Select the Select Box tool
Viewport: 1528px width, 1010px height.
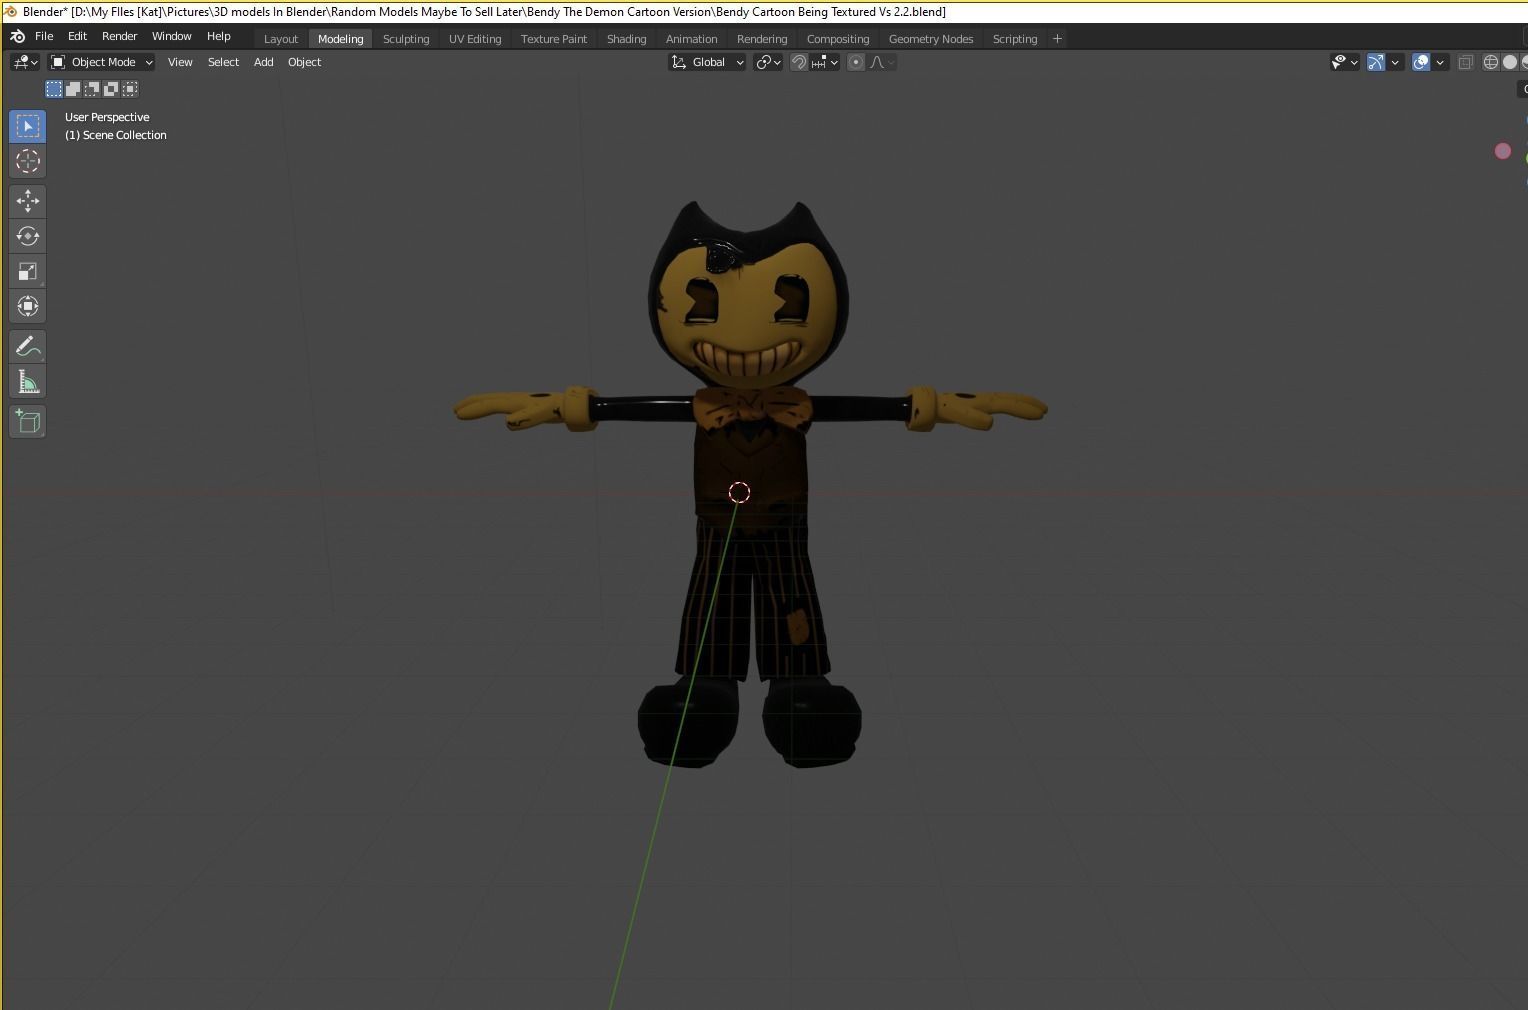(27, 126)
